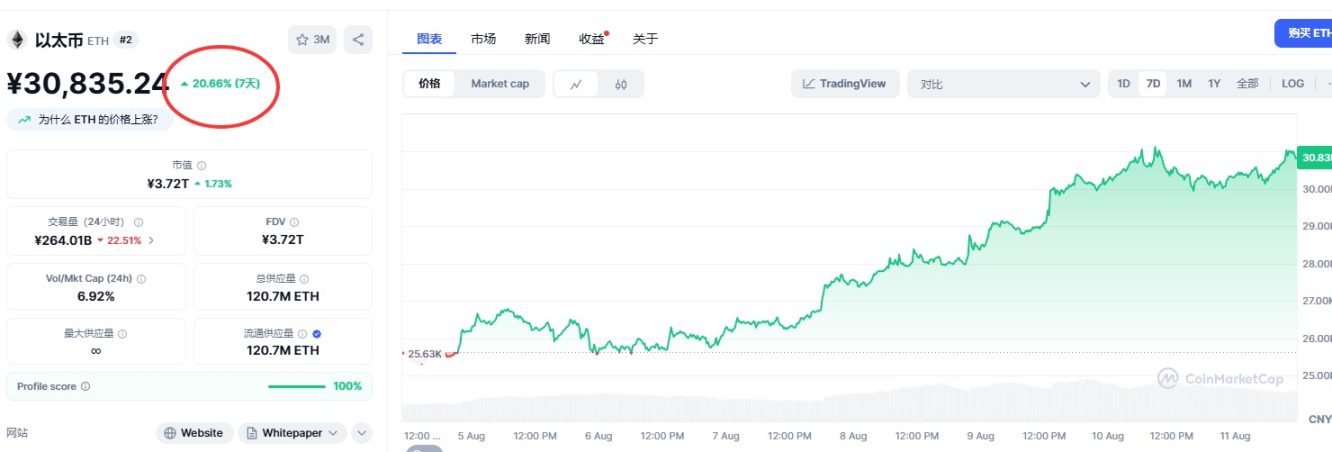Switch the chart to Market cap
Viewport: 1332px width, 452px height.
click(500, 84)
